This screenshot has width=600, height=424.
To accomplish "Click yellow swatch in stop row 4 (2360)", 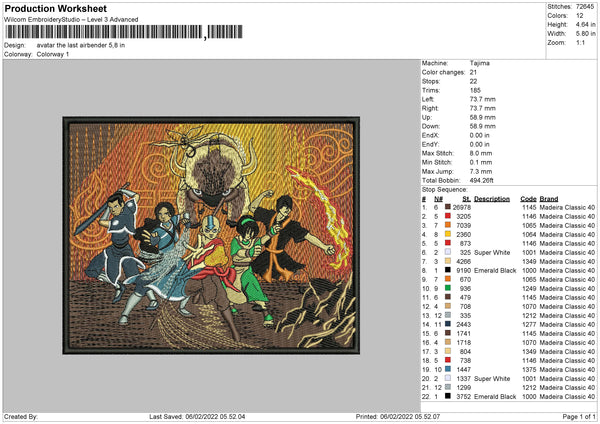I will point(447,234).
